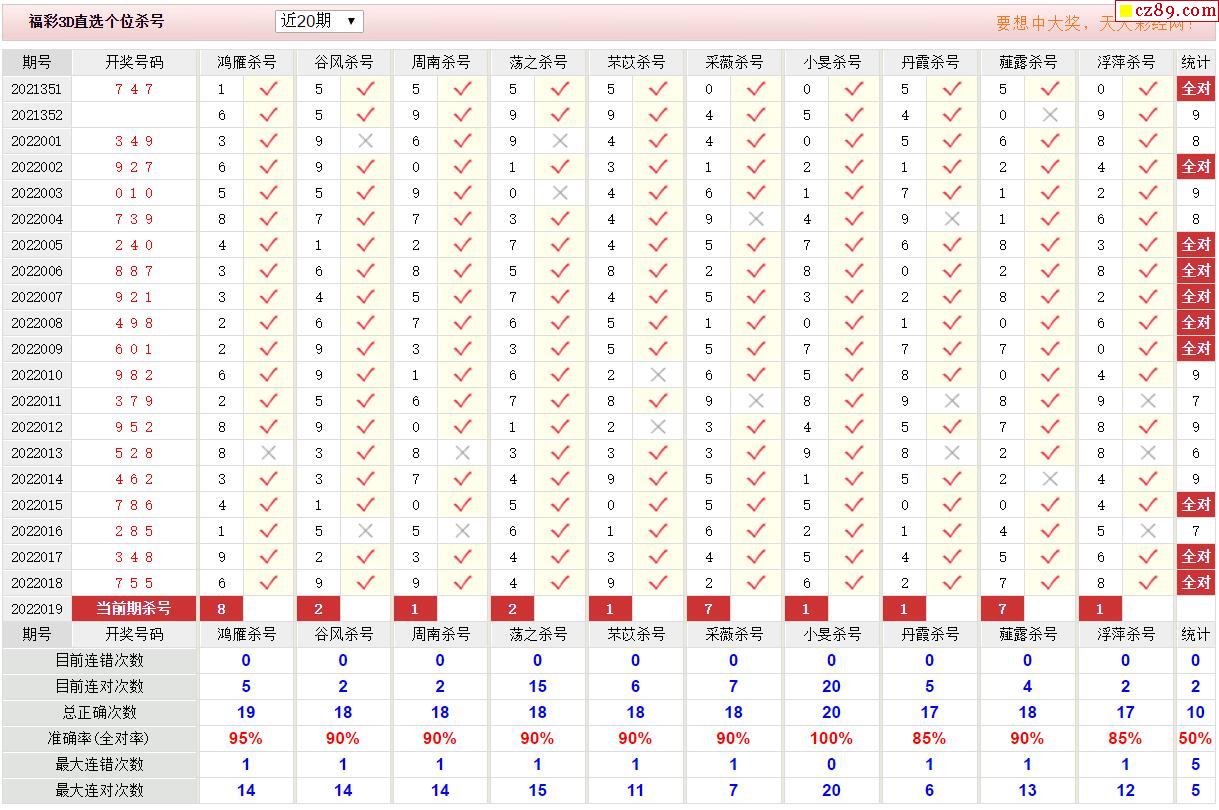1219x810 pixels.
Task: Click the 福彩3D直选个位杀号 page title
Action: pos(96,21)
